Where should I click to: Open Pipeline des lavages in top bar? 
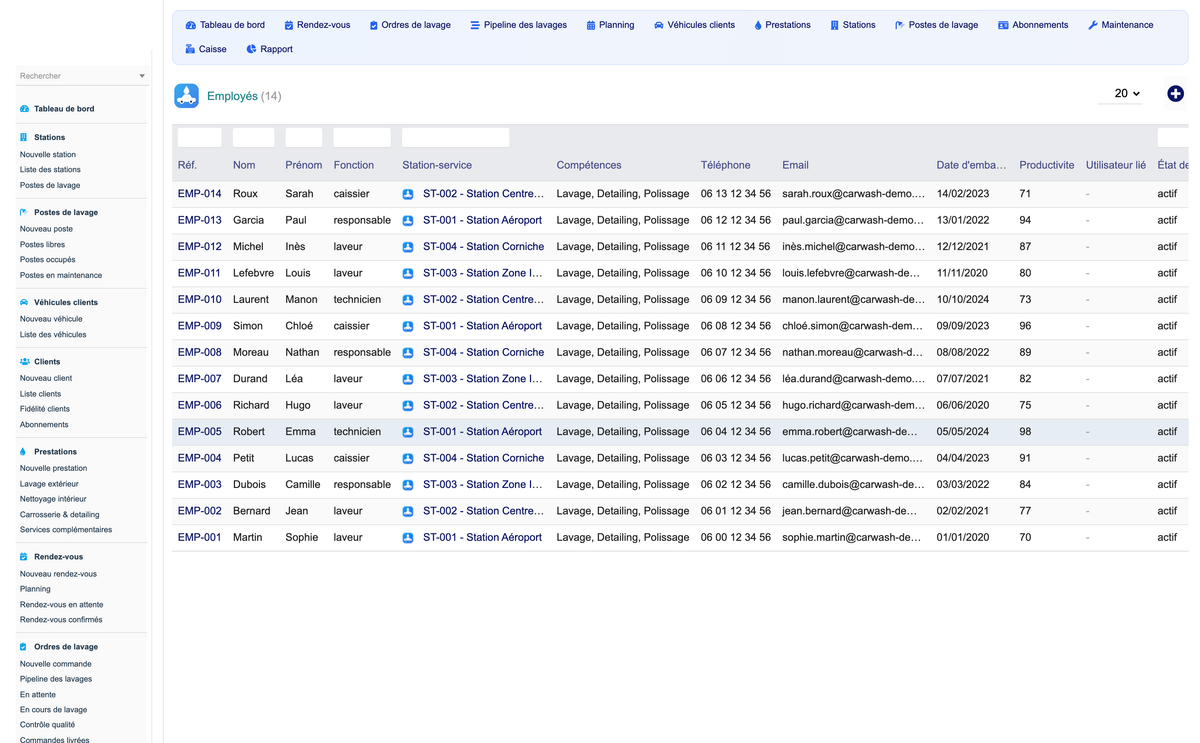[x=518, y=25]
